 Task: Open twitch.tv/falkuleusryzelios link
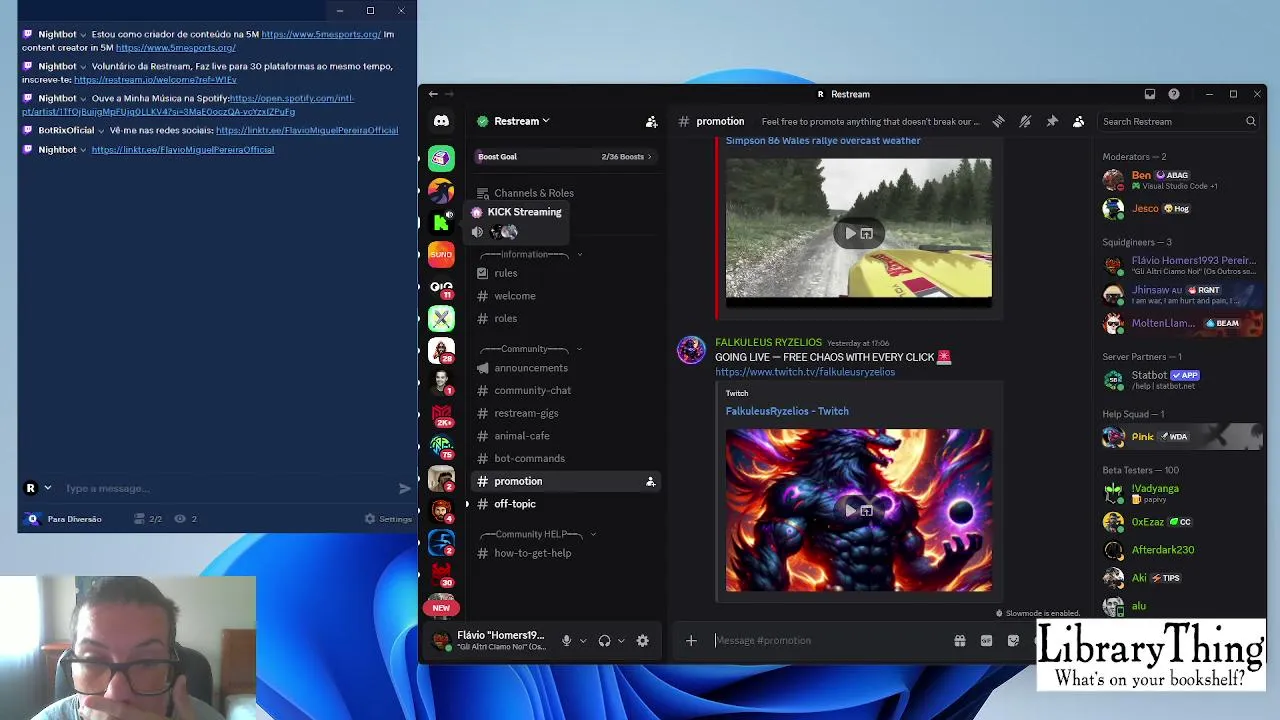coord(805,372)
